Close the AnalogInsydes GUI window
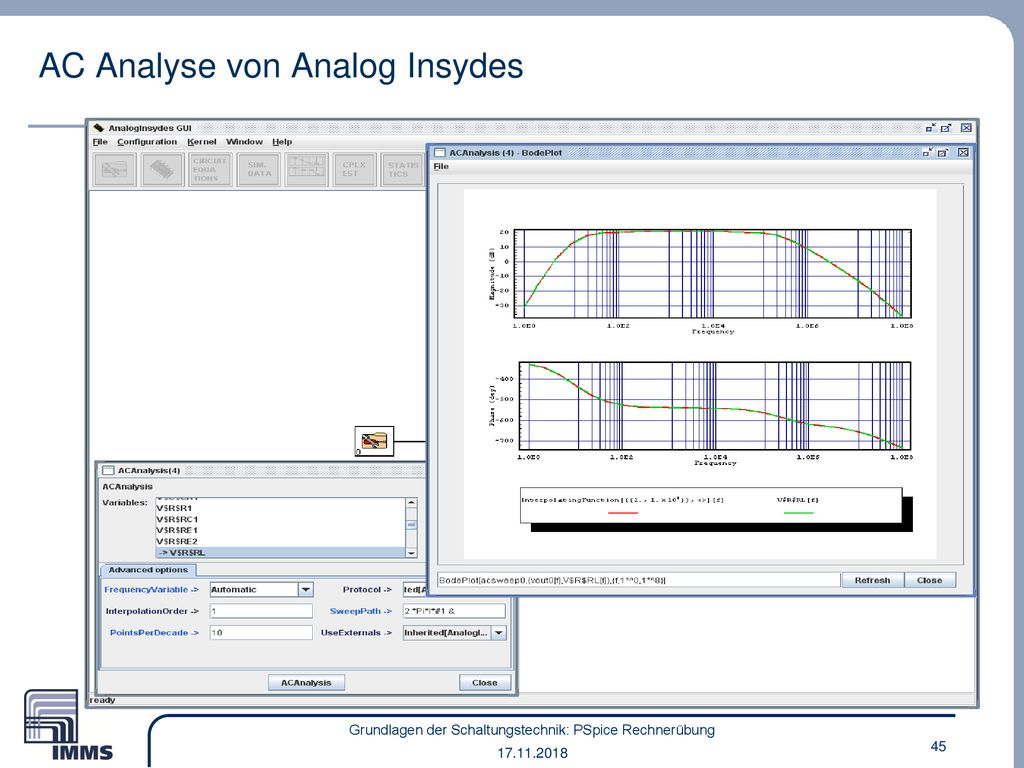 click(966, 128)
